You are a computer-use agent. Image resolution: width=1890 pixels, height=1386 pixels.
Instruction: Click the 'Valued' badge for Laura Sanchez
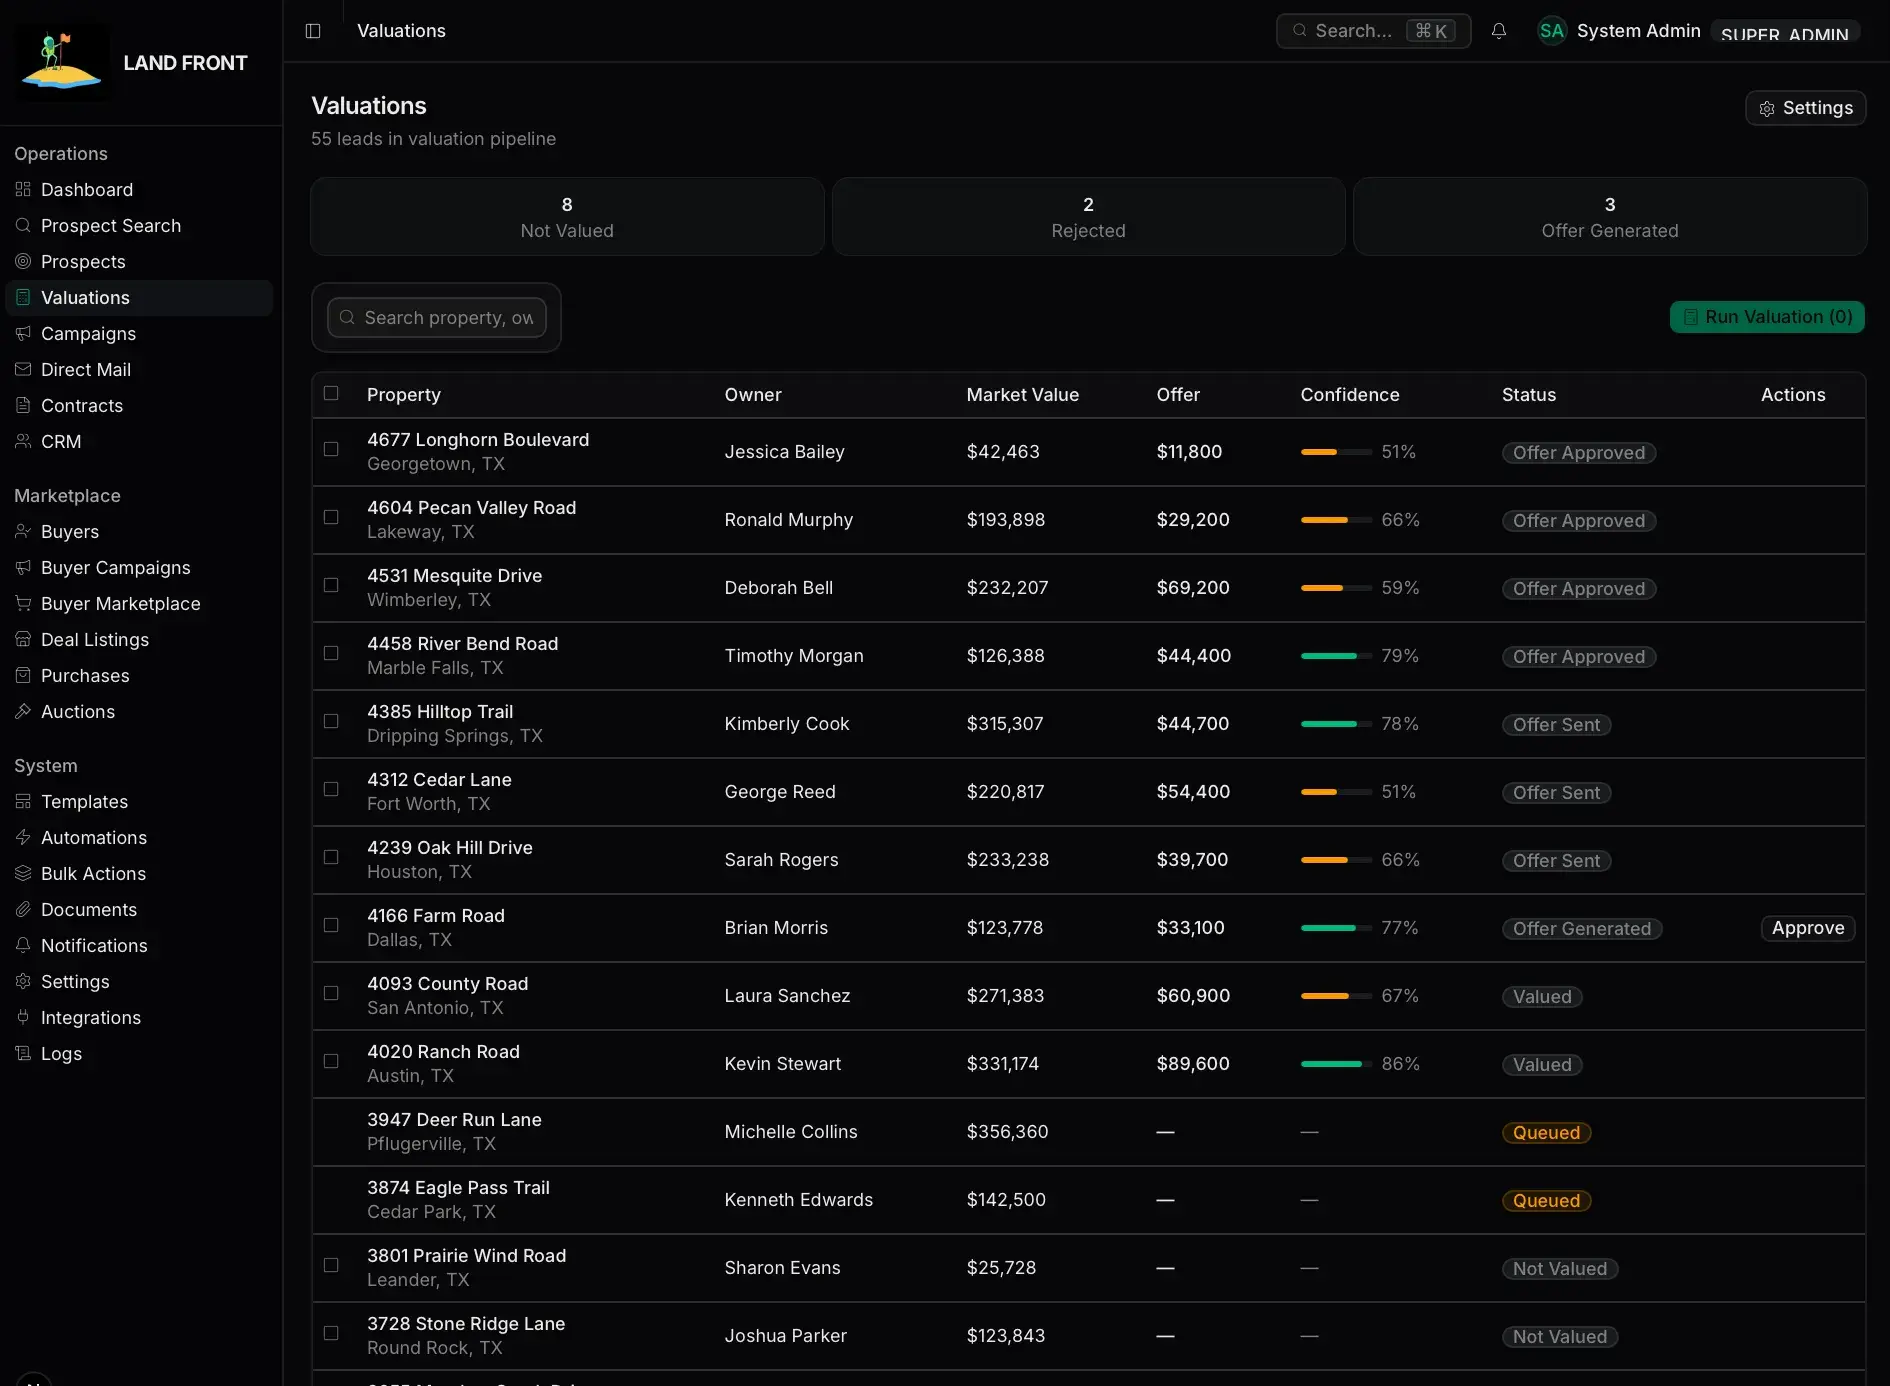coord(1542,997)
